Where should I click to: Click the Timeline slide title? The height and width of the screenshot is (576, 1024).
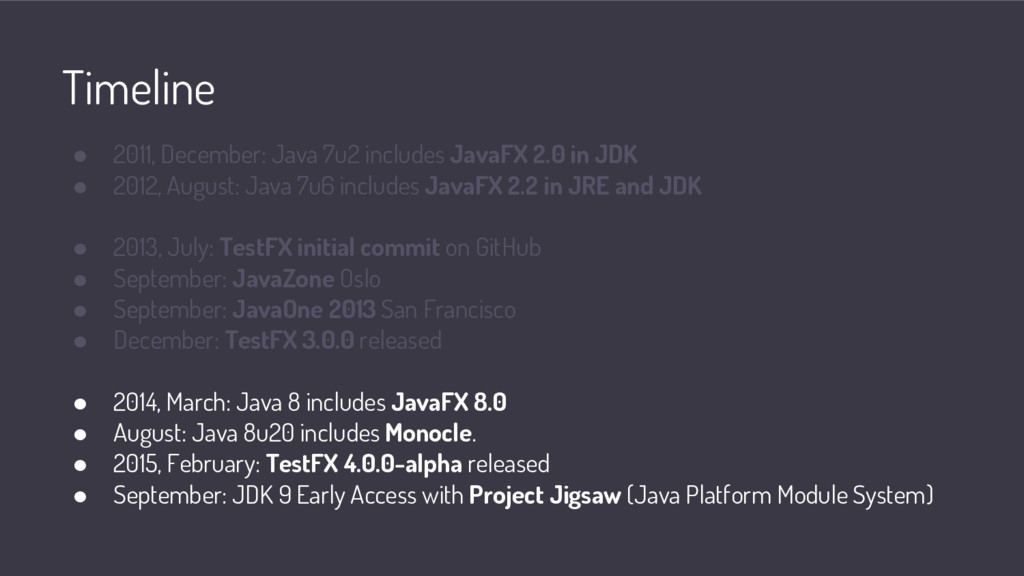coord(138,88)
